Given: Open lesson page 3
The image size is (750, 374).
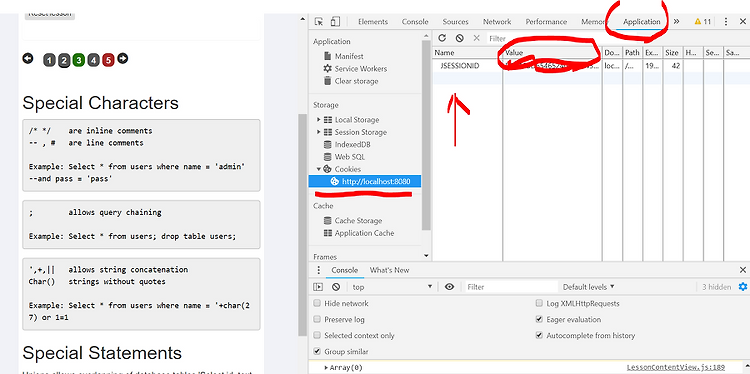Looking at the screenshot, I should (x=79, y=60).
